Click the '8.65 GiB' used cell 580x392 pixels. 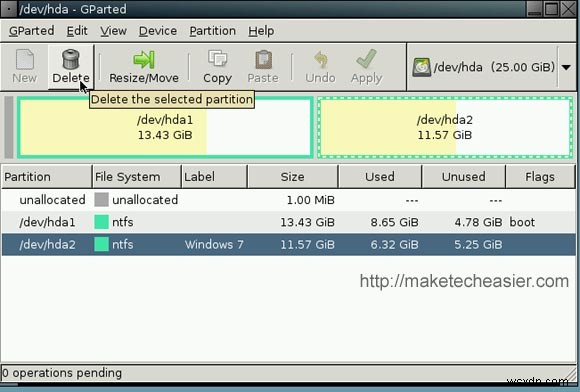[394, 222]
